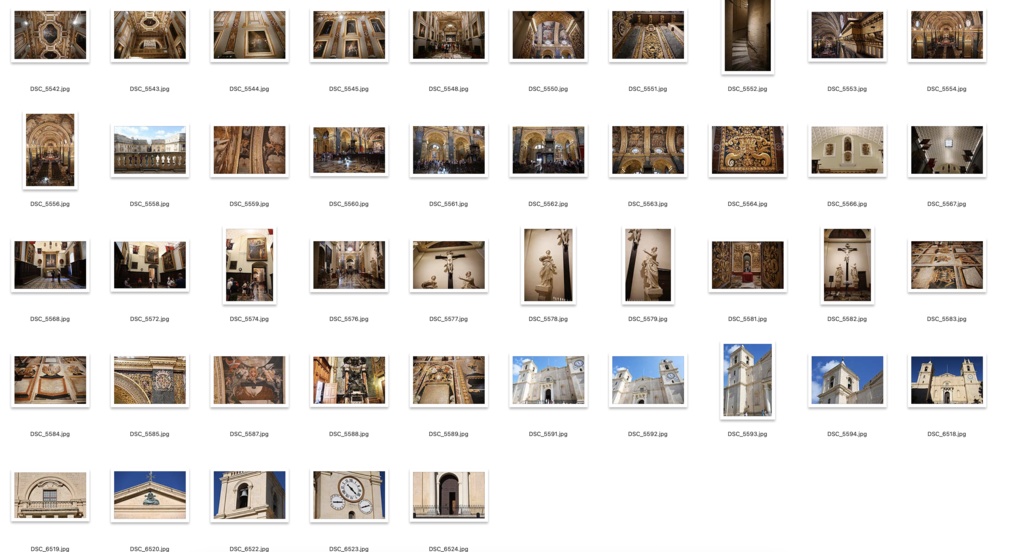This screenshot has height=552, width=1024.
Task: Pick the DSC_5589.jpg thumbnail
Action: [x=449, y=380]
